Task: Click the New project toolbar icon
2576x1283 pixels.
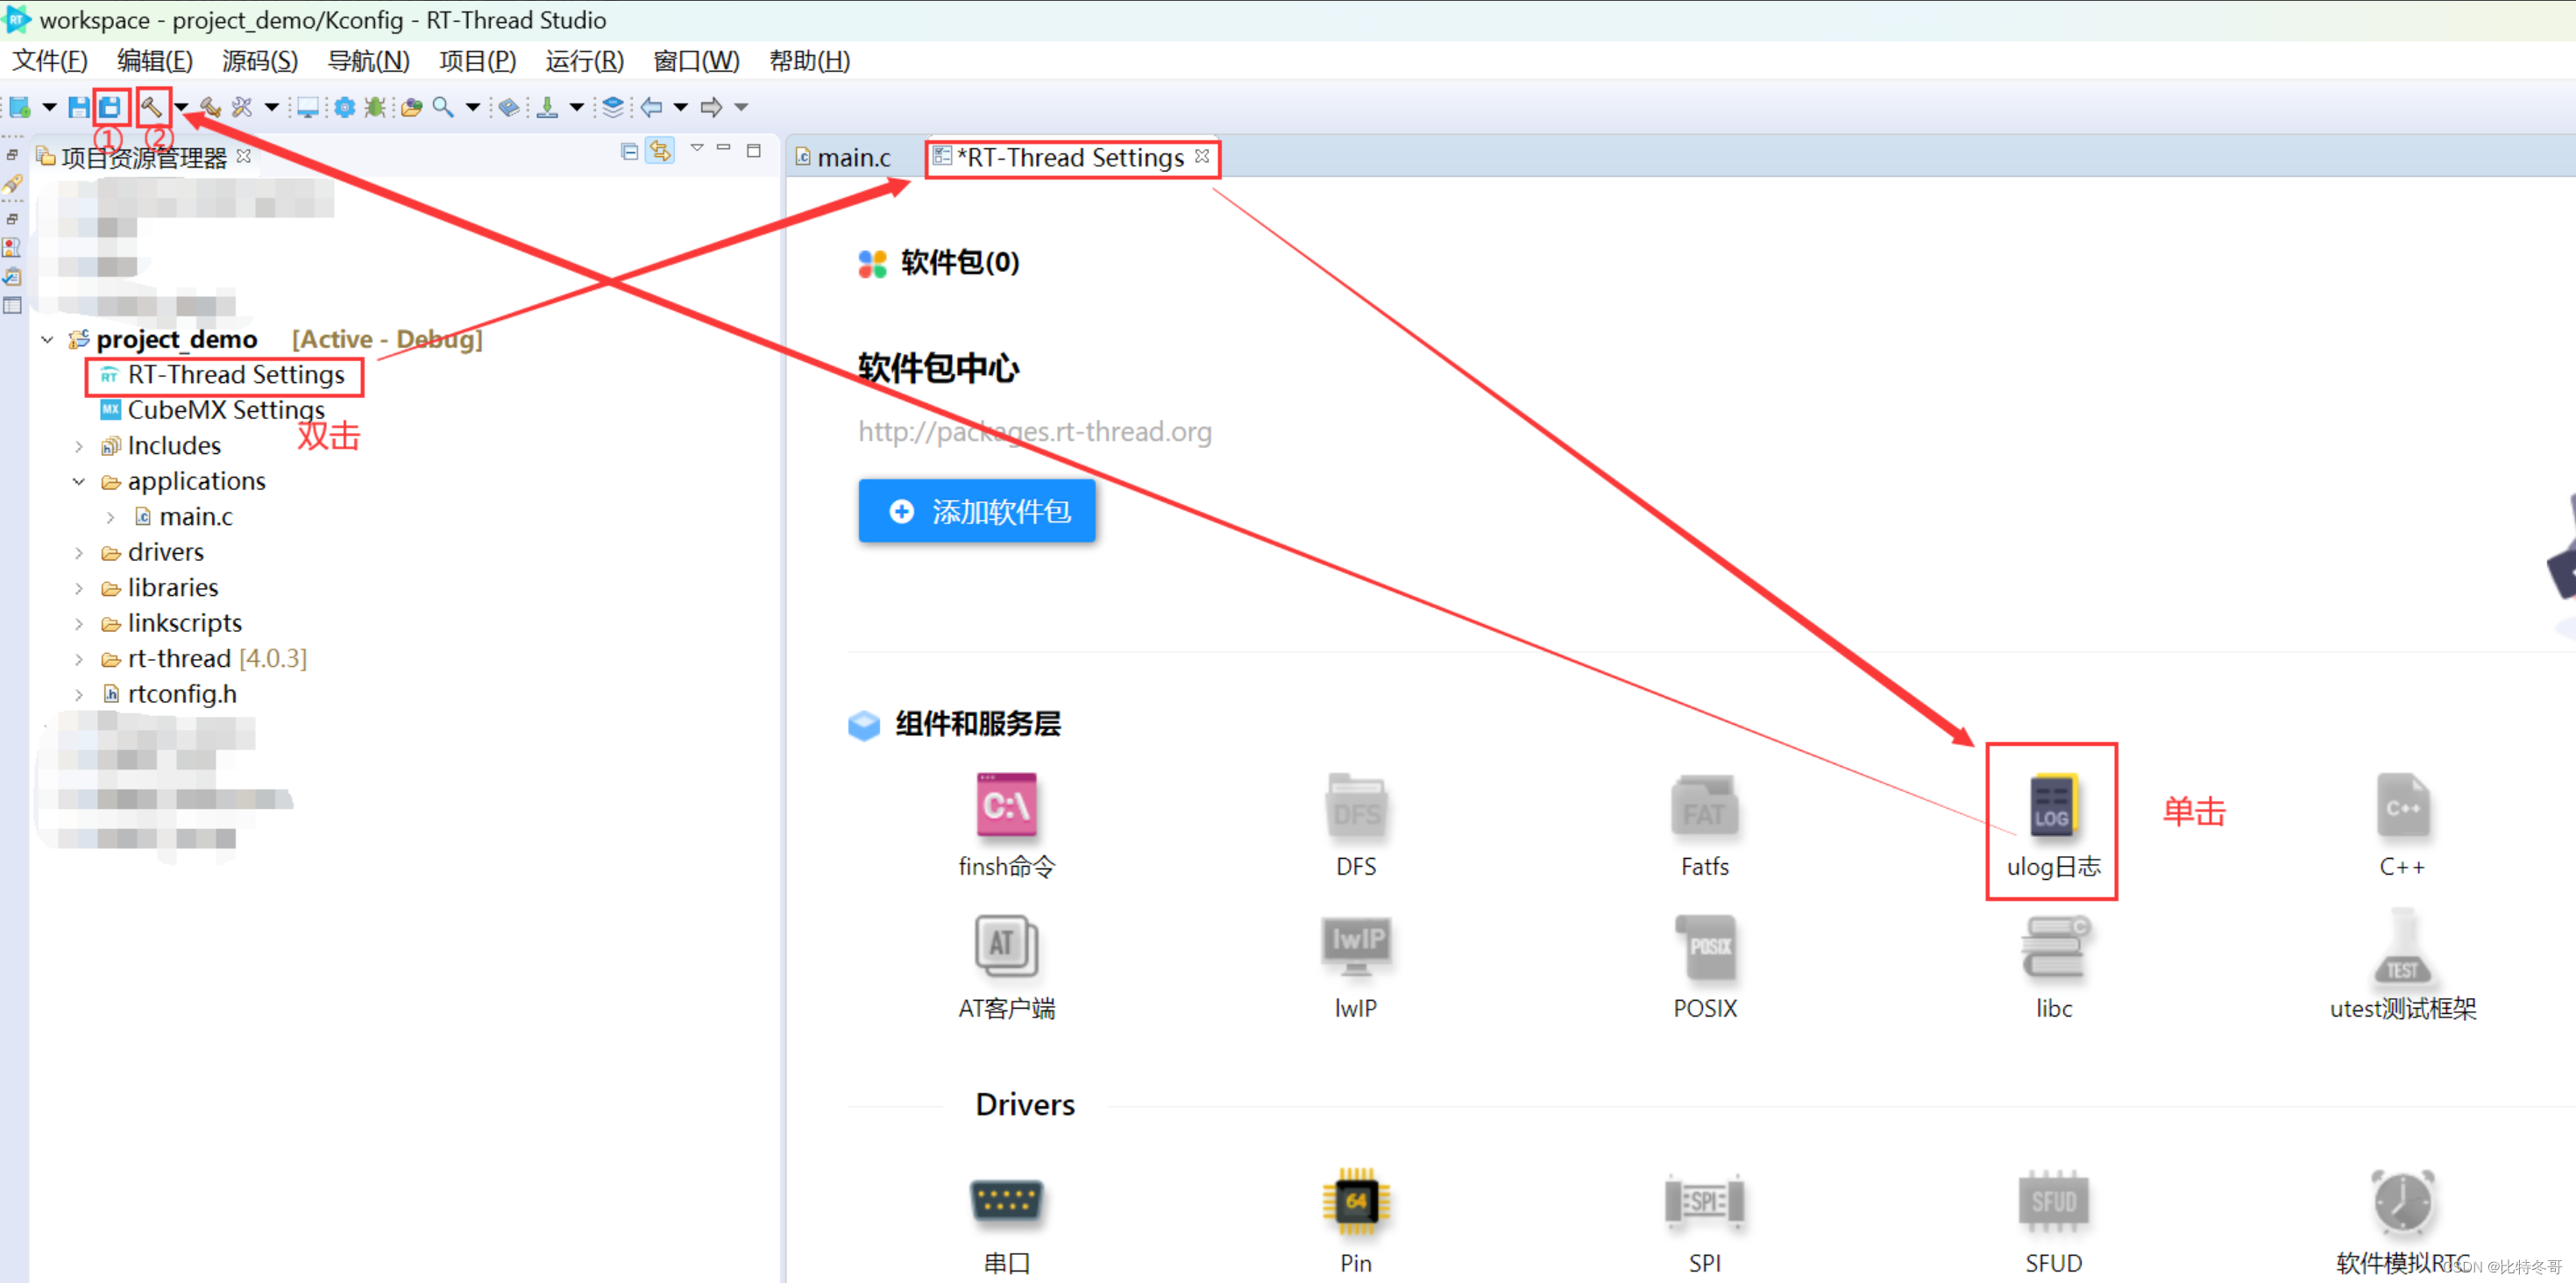Action: point(20,107)
